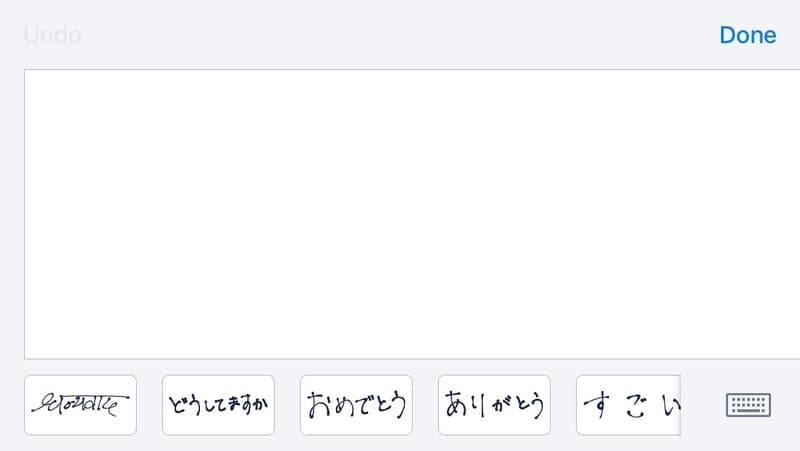Switch back to the keyboard icon
Screen dimensions: 800x451
pos(748,405)
